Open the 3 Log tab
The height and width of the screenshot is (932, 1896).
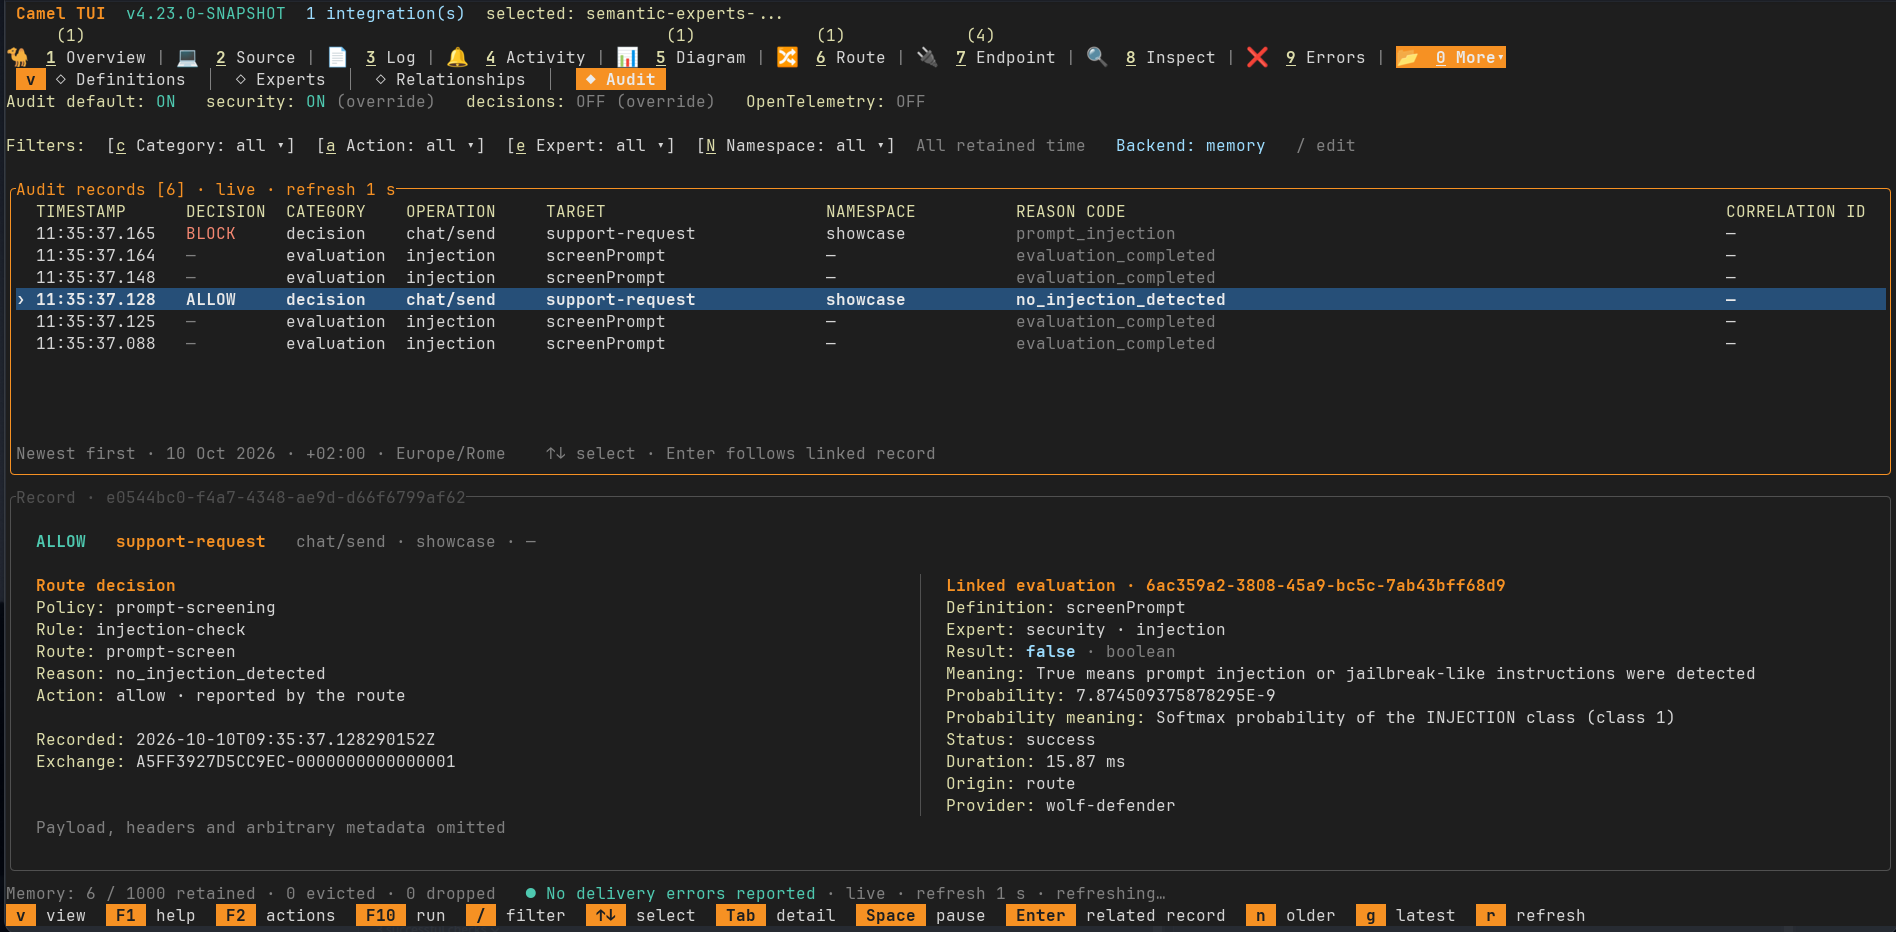pos(391,57)
